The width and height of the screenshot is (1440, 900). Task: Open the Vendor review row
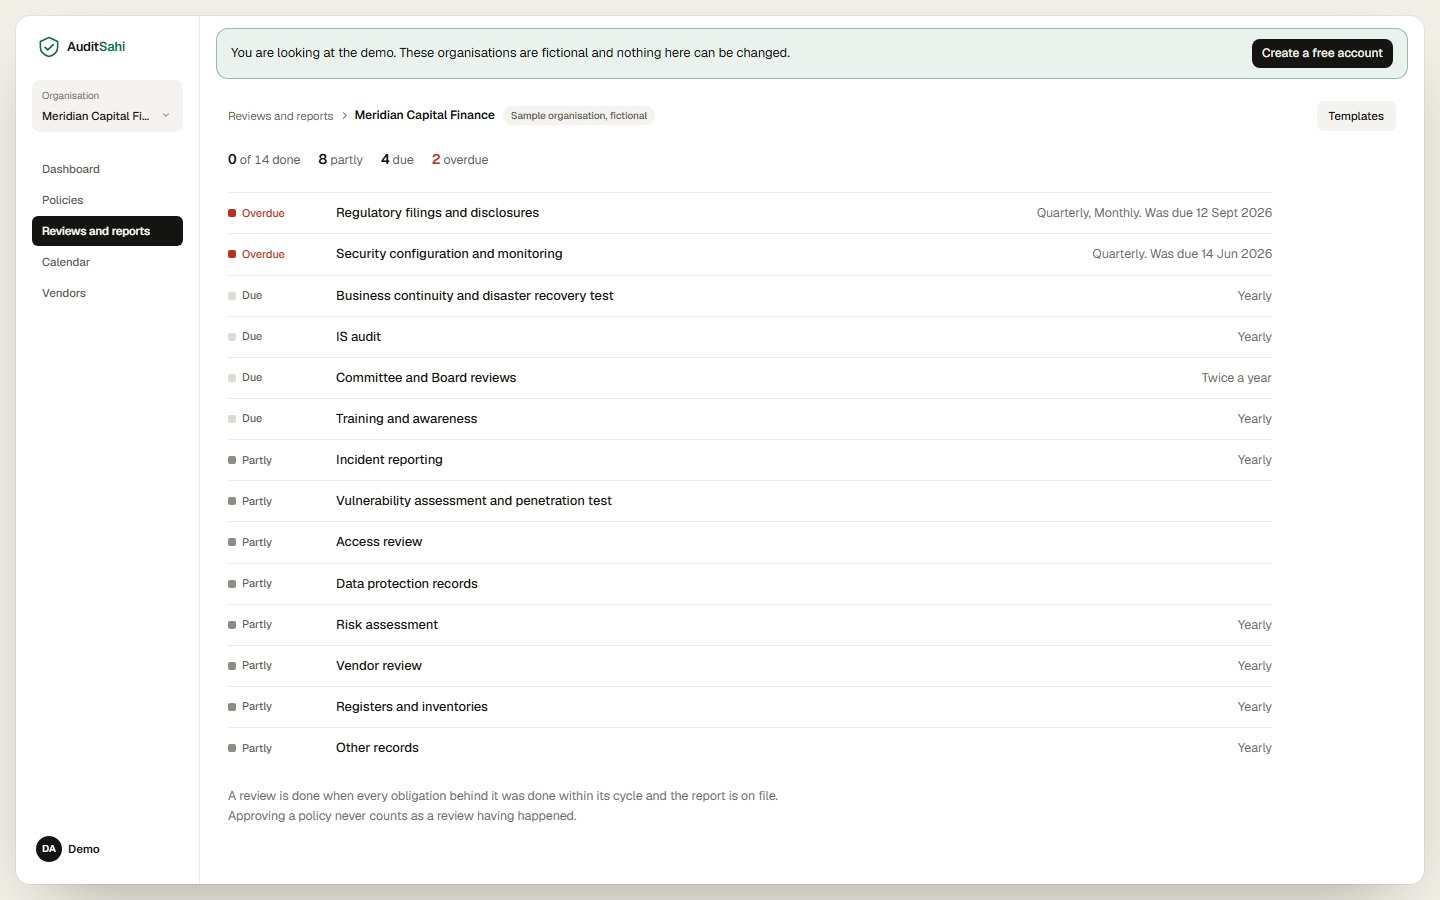click(750, 666)
